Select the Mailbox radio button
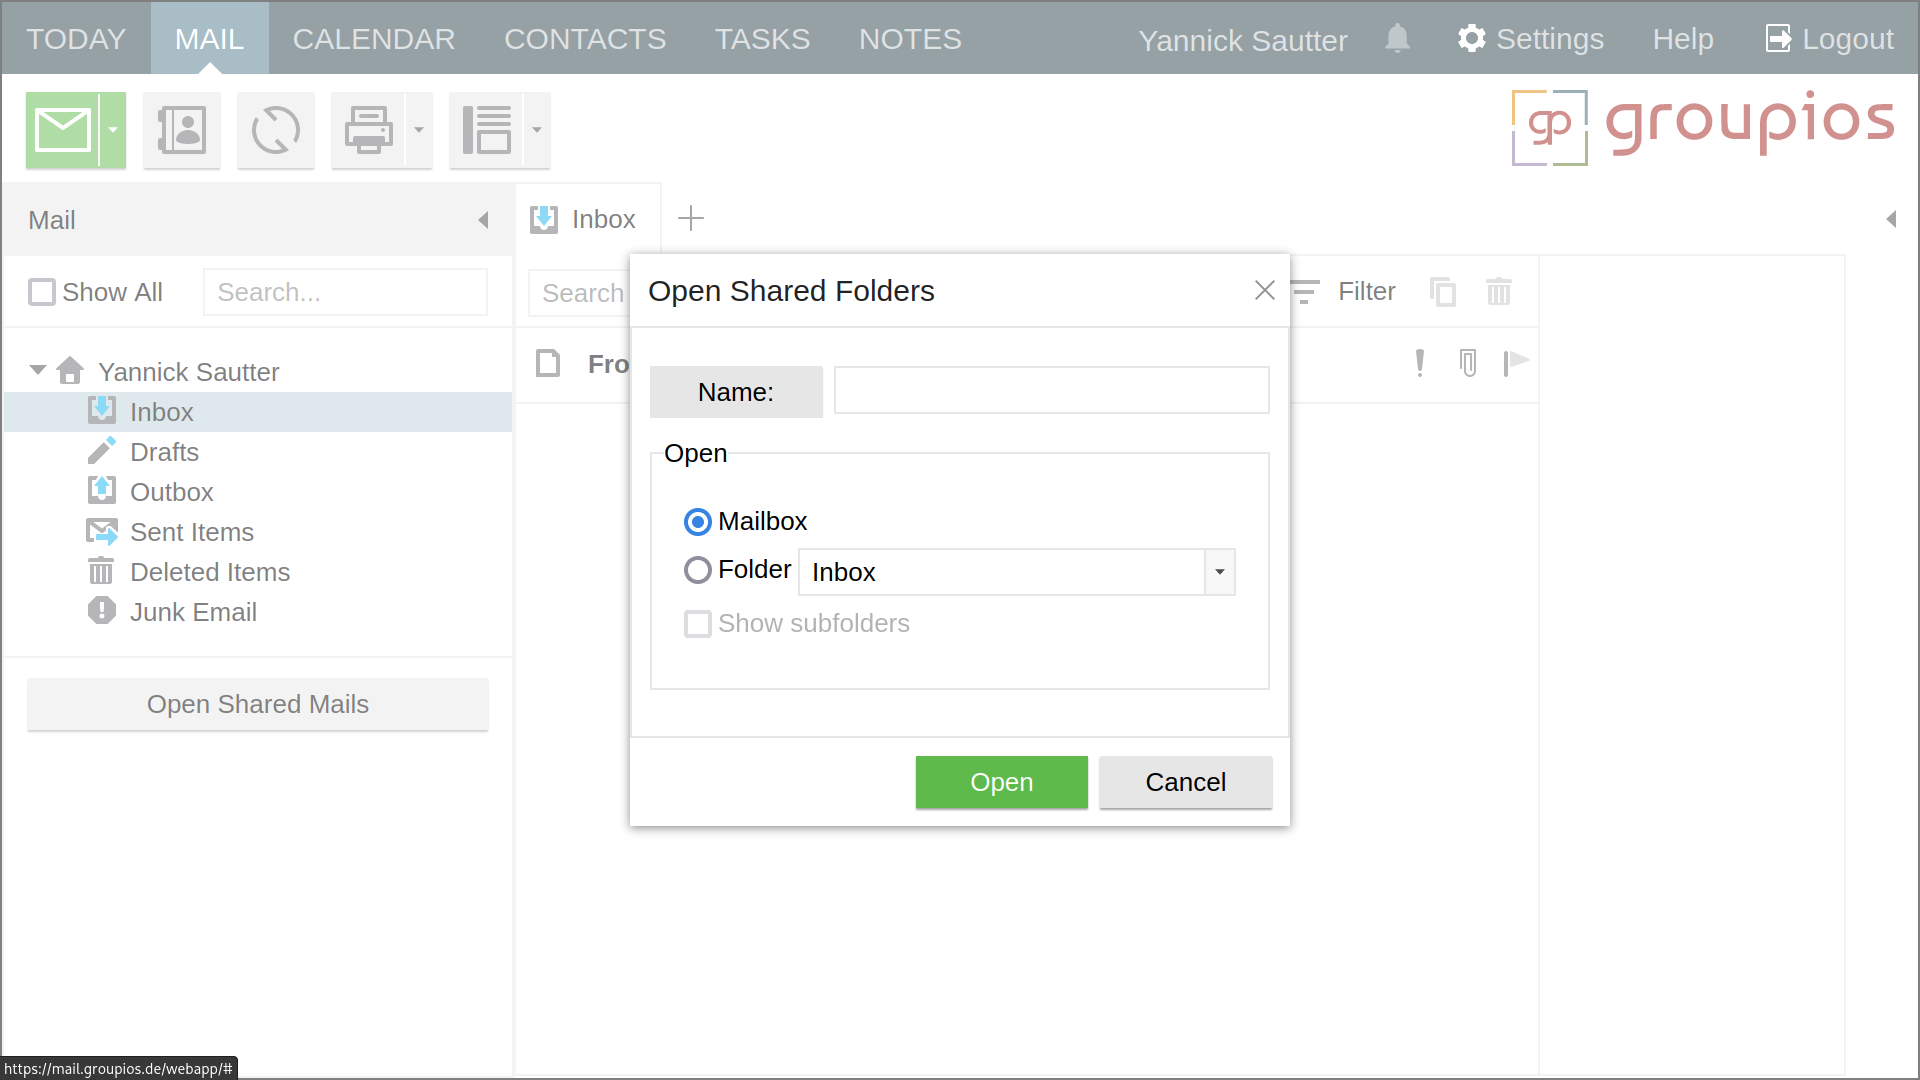This screenshot has height=1080, width=1920. coord(697,521)
